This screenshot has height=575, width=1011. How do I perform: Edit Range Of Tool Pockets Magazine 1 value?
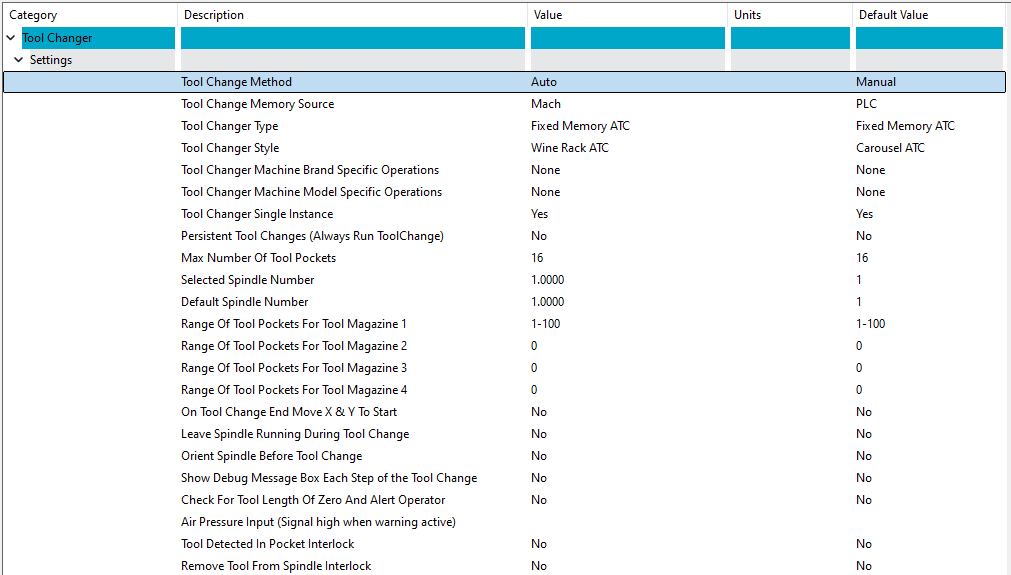[x=546, y=324]
